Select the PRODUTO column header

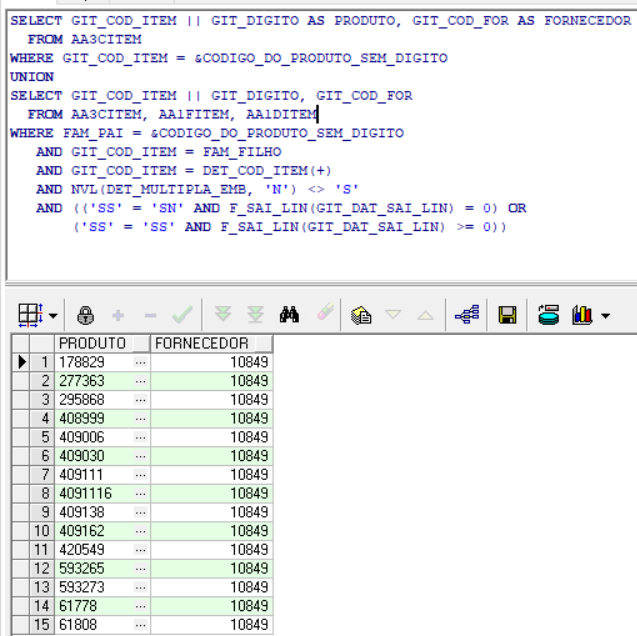102,344
